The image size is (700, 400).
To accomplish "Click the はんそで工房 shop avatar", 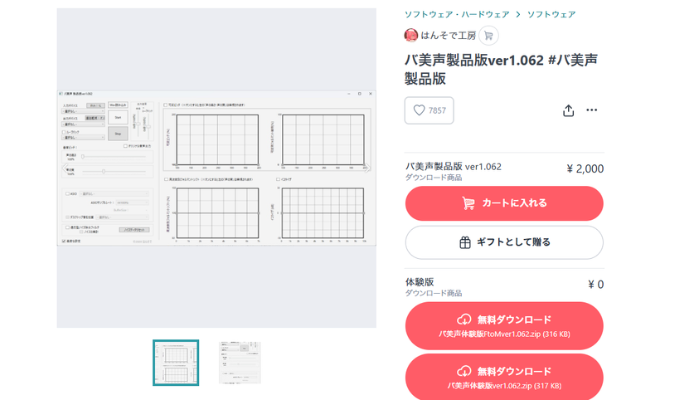I will pos(411,35).
